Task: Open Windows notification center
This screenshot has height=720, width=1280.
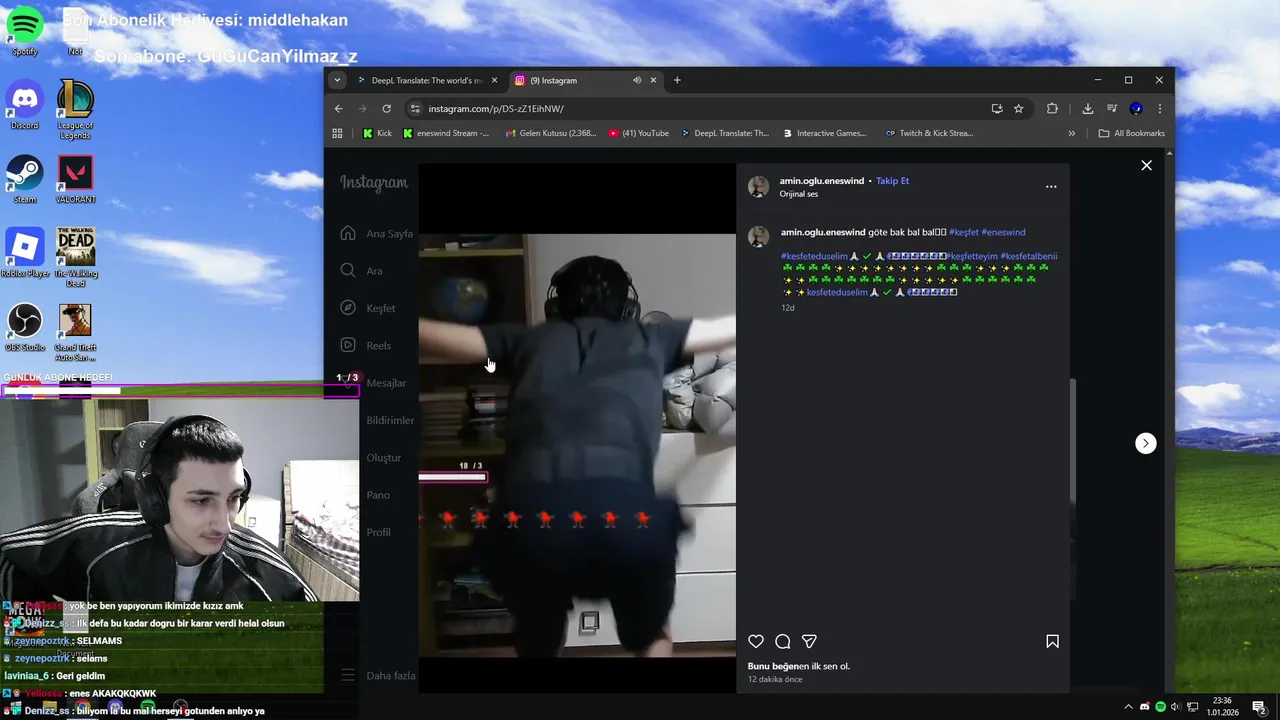Action: point(1259,707)
